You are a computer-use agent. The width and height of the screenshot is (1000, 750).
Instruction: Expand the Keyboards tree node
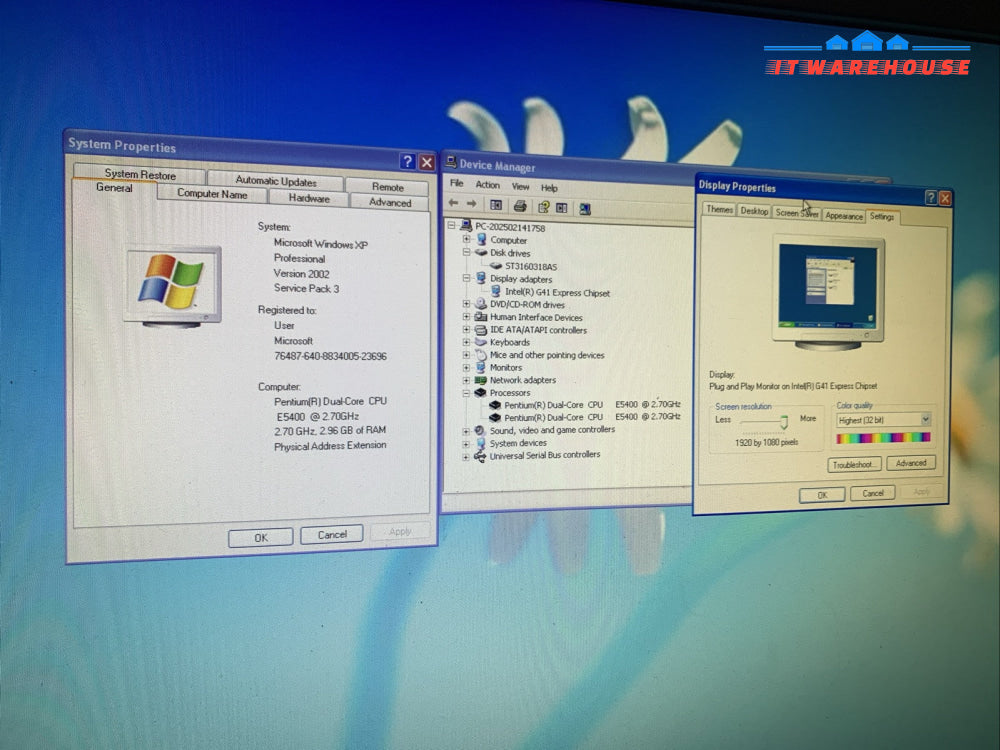point(466,342)
